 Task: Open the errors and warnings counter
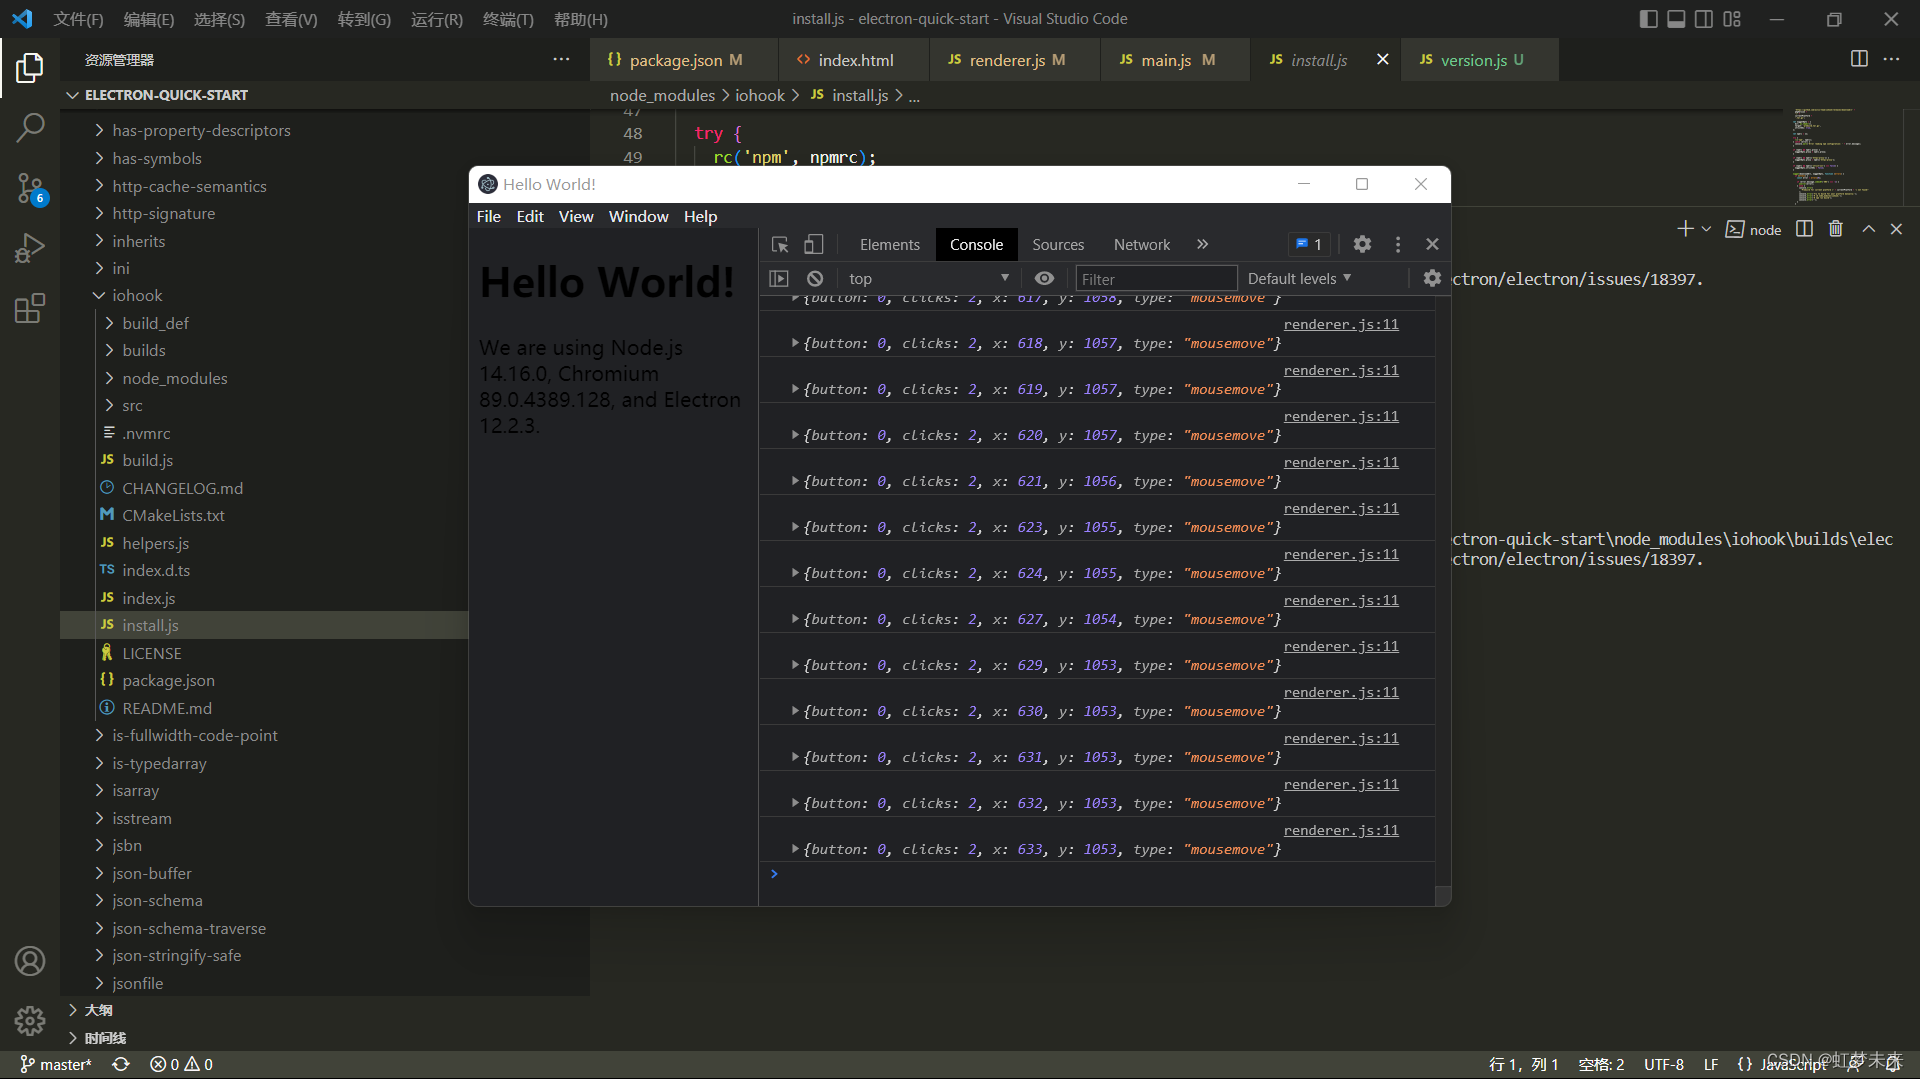click(x=181, y=1064)
